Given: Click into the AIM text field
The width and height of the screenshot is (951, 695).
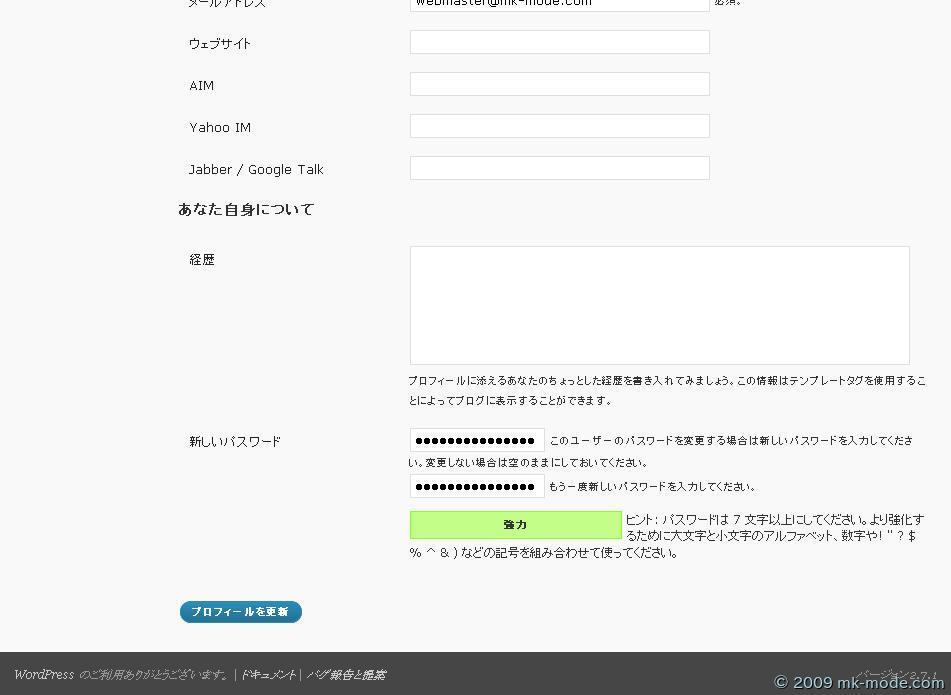Looking at the screenshot, I should pos(559,84).
